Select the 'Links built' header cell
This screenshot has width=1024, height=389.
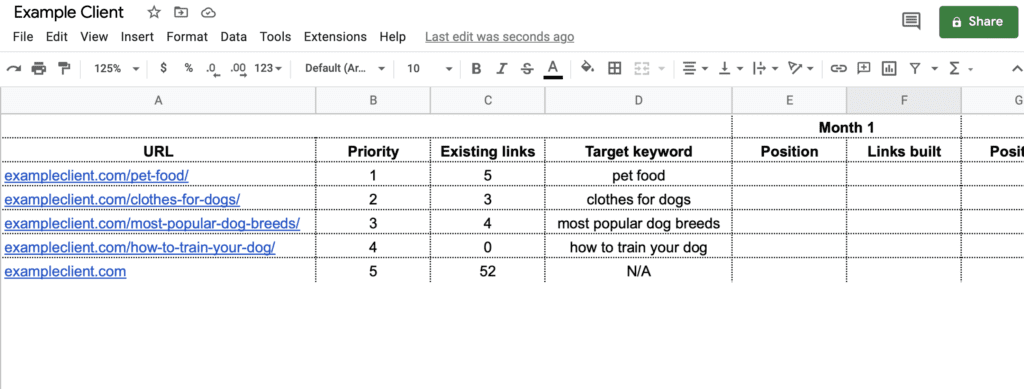pyautogui.click(x=904, y=151)
